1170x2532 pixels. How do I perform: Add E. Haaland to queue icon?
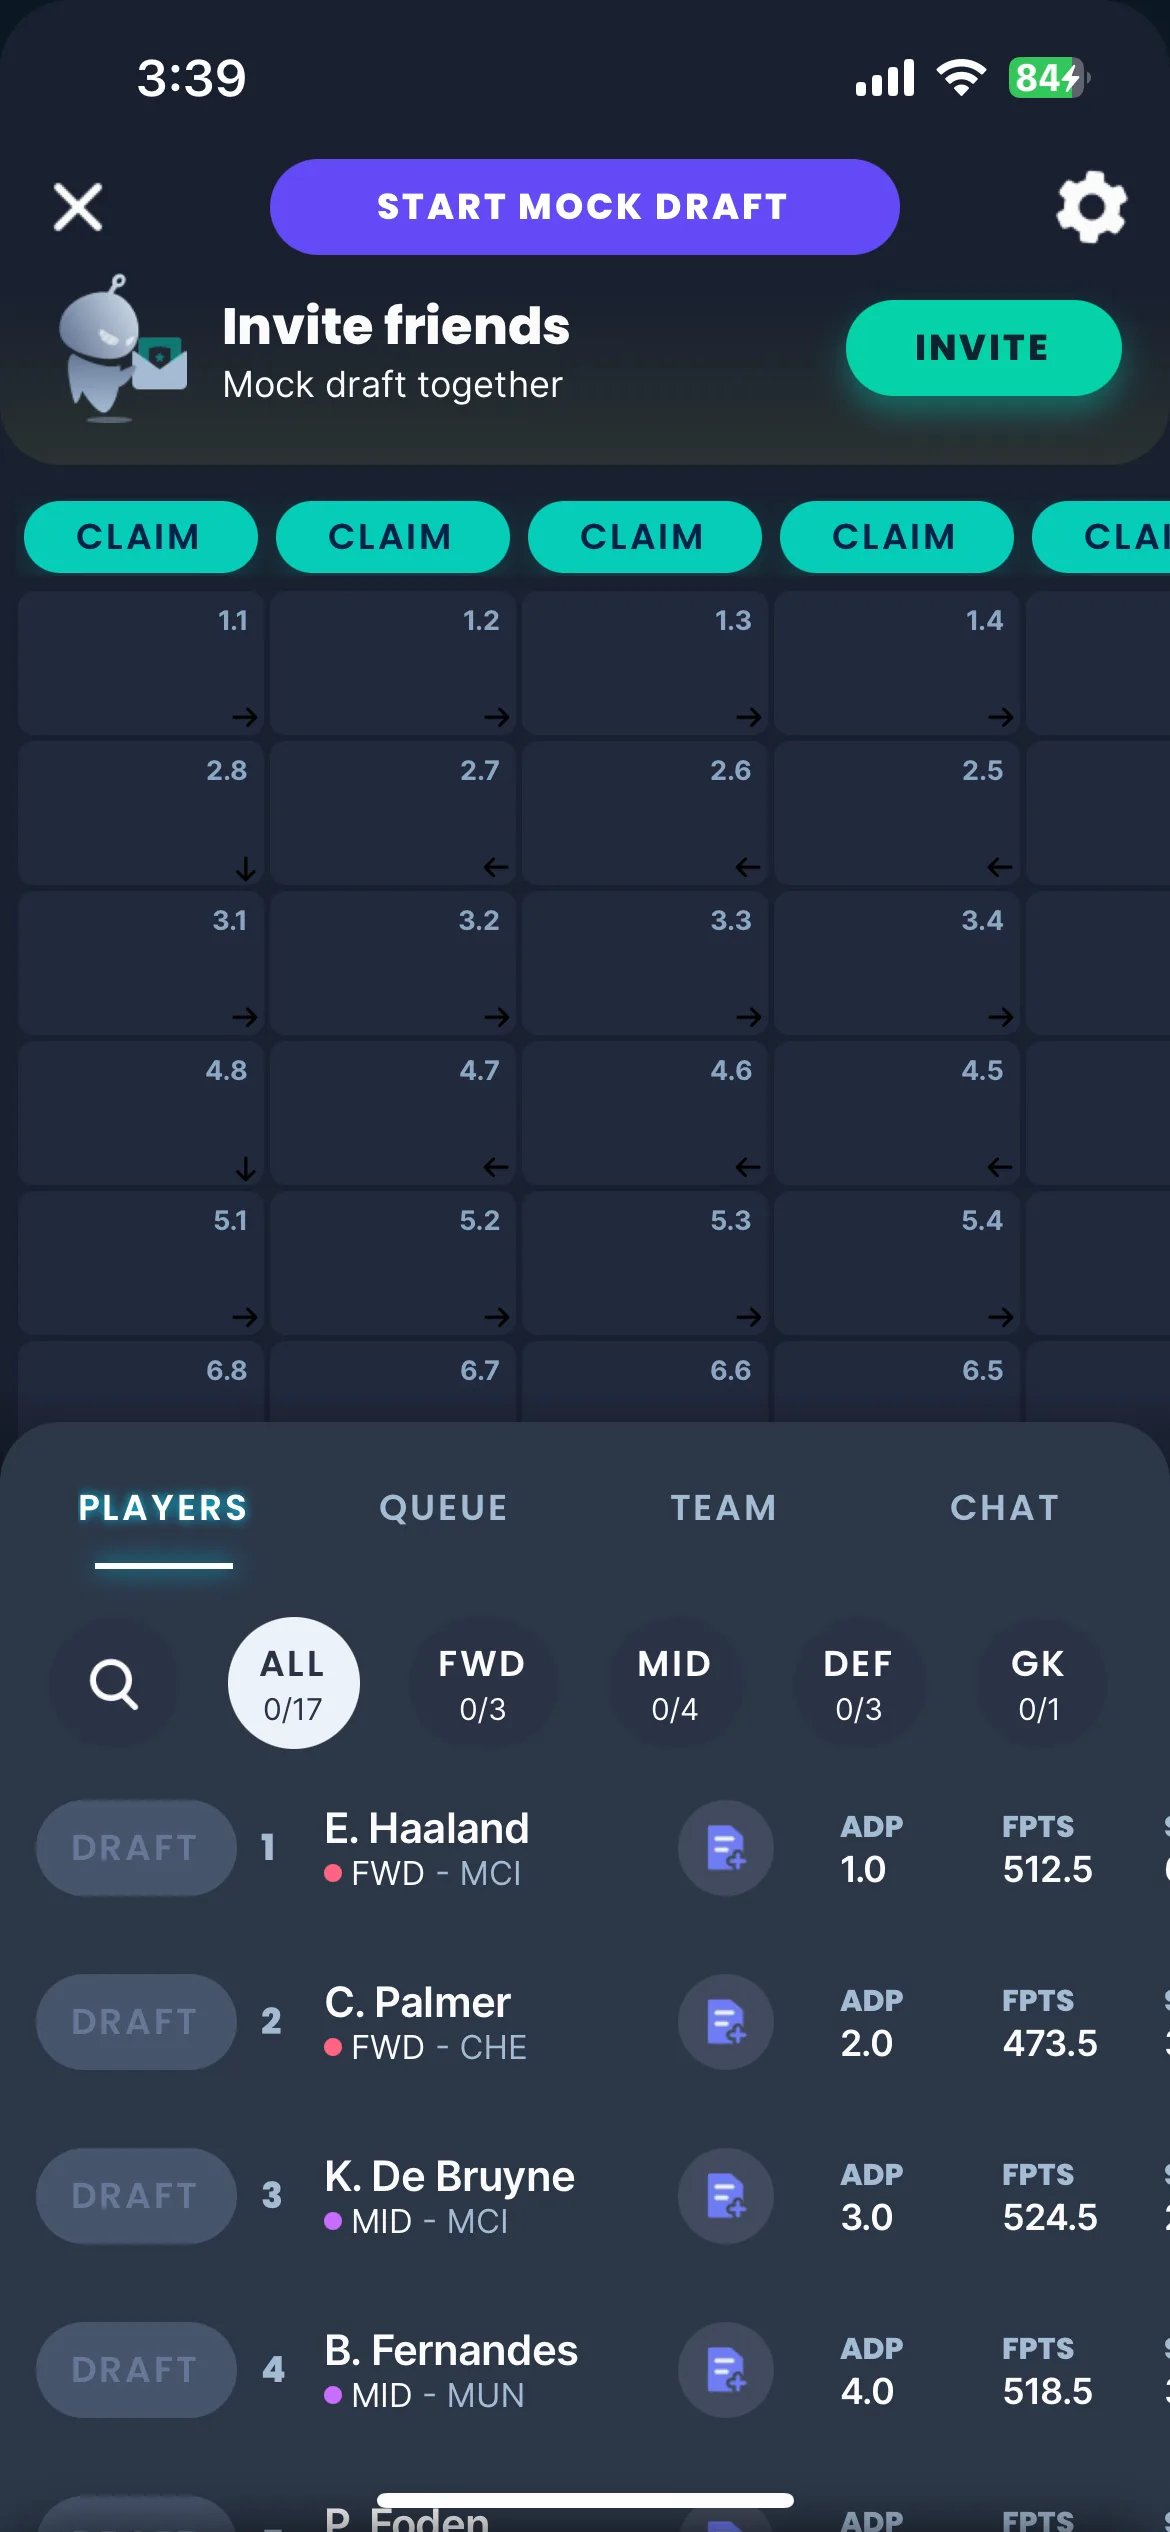click(726, 1848)
